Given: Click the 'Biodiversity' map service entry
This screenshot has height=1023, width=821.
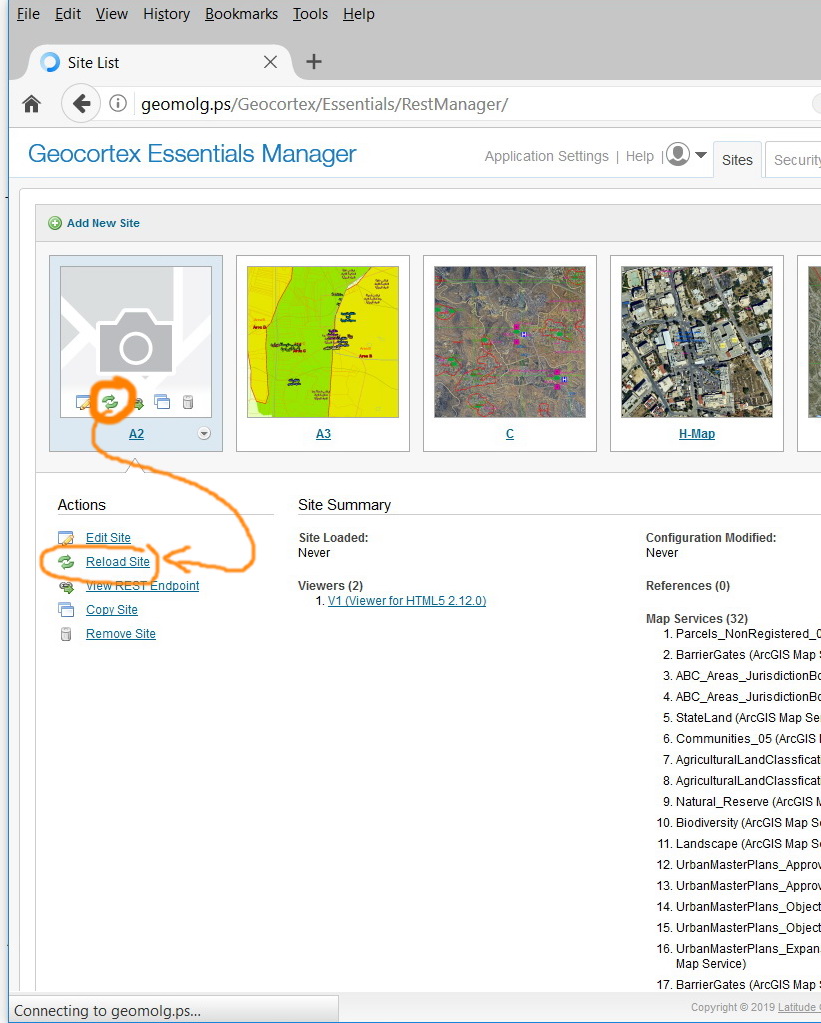Looking at the screenshot, I should pos(747,823).
